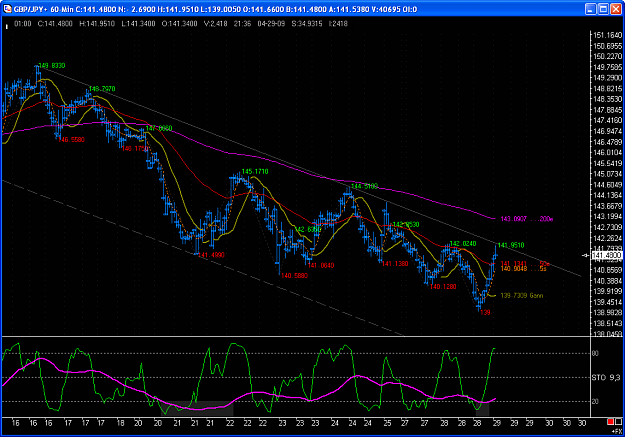Click the 141.9510 latest high label
The width and height of the screenshot is (625, 437).
pos(511,245)
